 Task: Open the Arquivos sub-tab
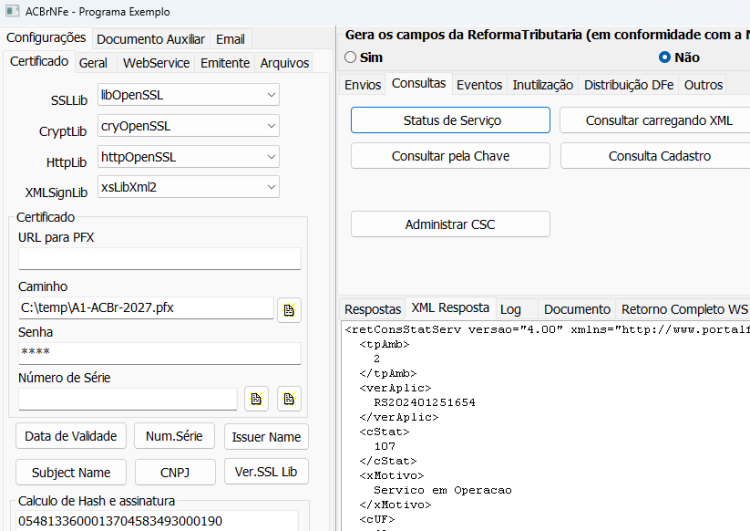(285, 63)
